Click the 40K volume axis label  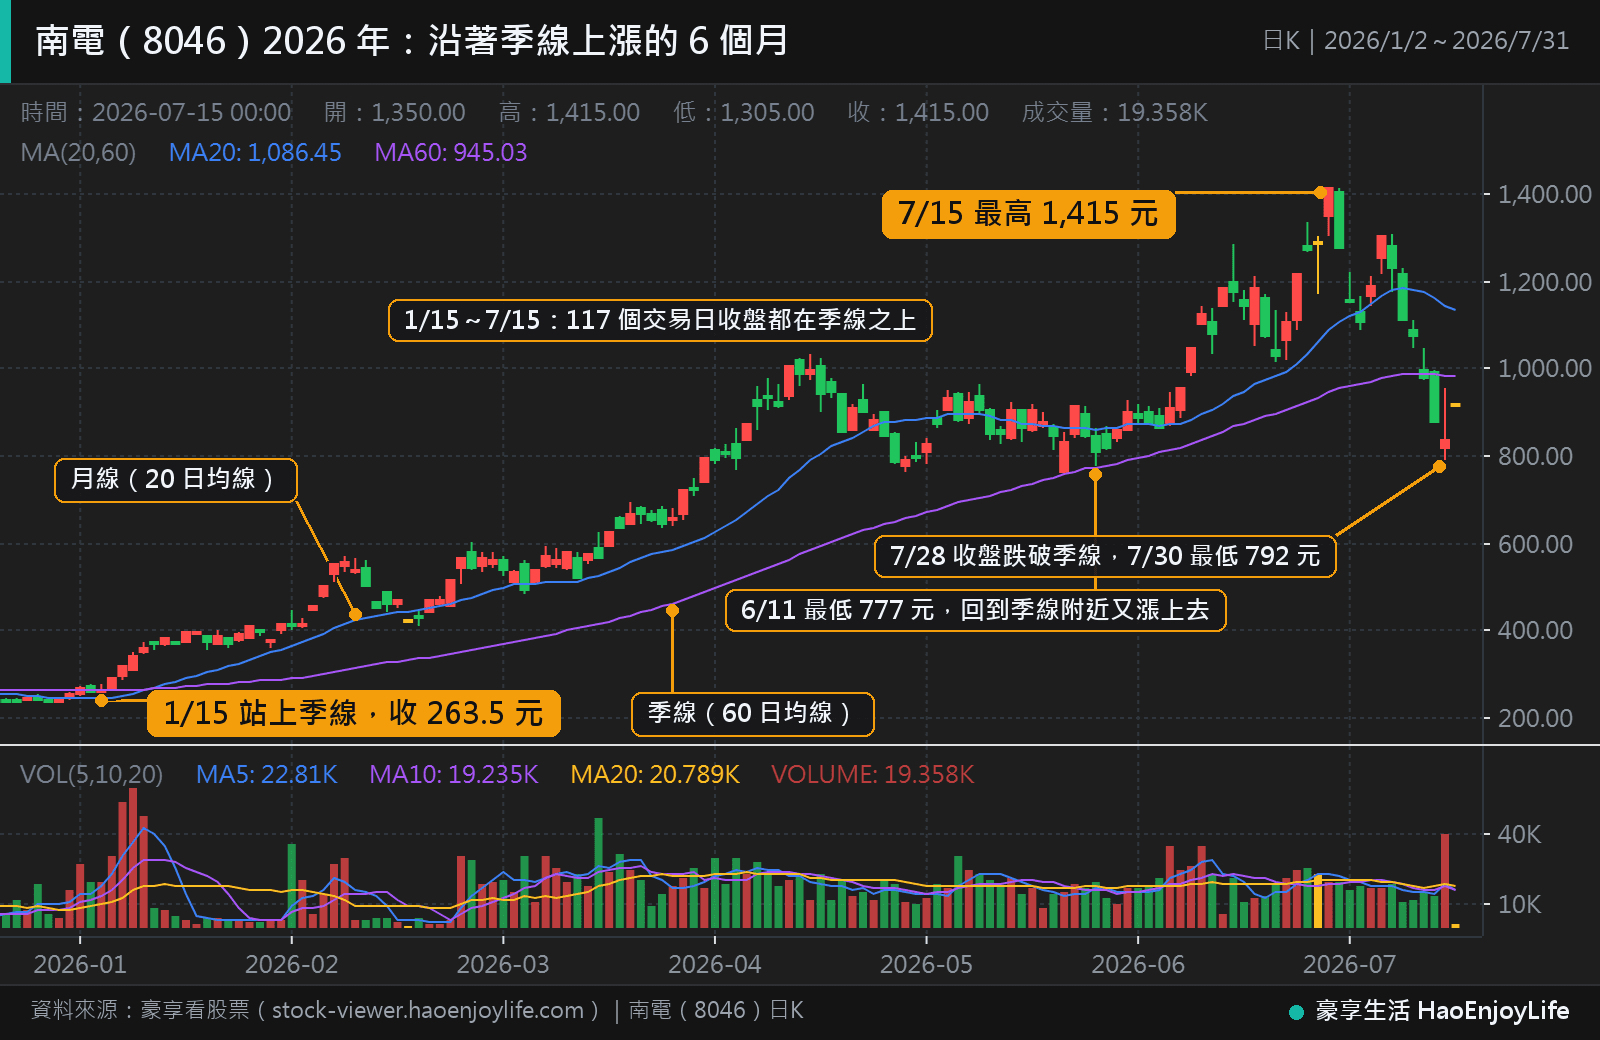(1519, 834)
